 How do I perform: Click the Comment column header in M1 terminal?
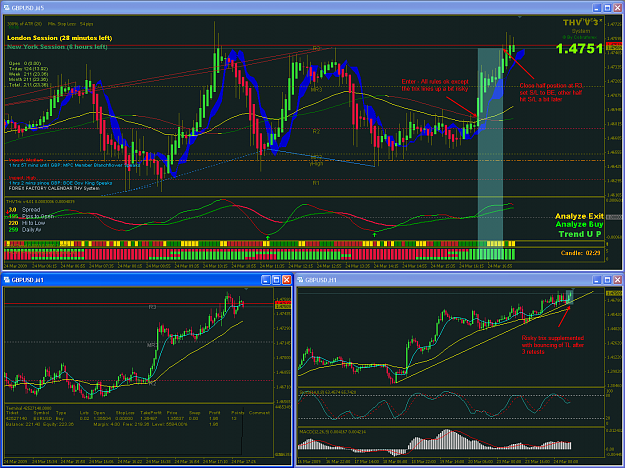click(259, 413)
